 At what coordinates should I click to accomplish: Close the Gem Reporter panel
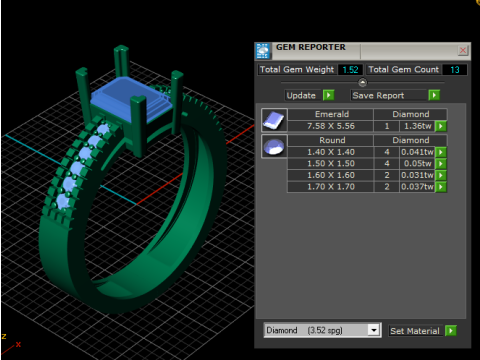point(463,50)
